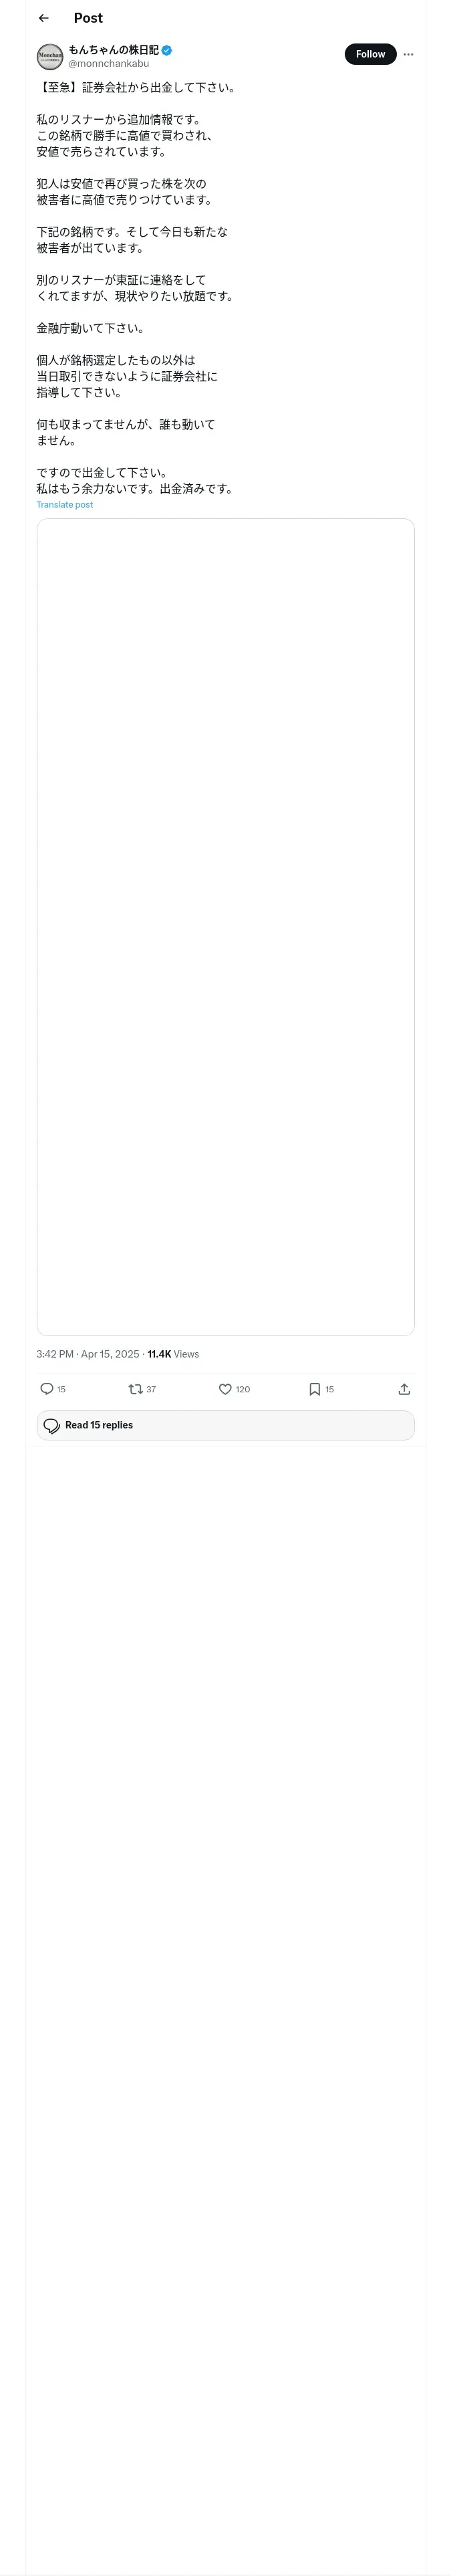Open the more options ellipsis menu
The height and width of the screenshot is (2576, 451).
[408, 54]
